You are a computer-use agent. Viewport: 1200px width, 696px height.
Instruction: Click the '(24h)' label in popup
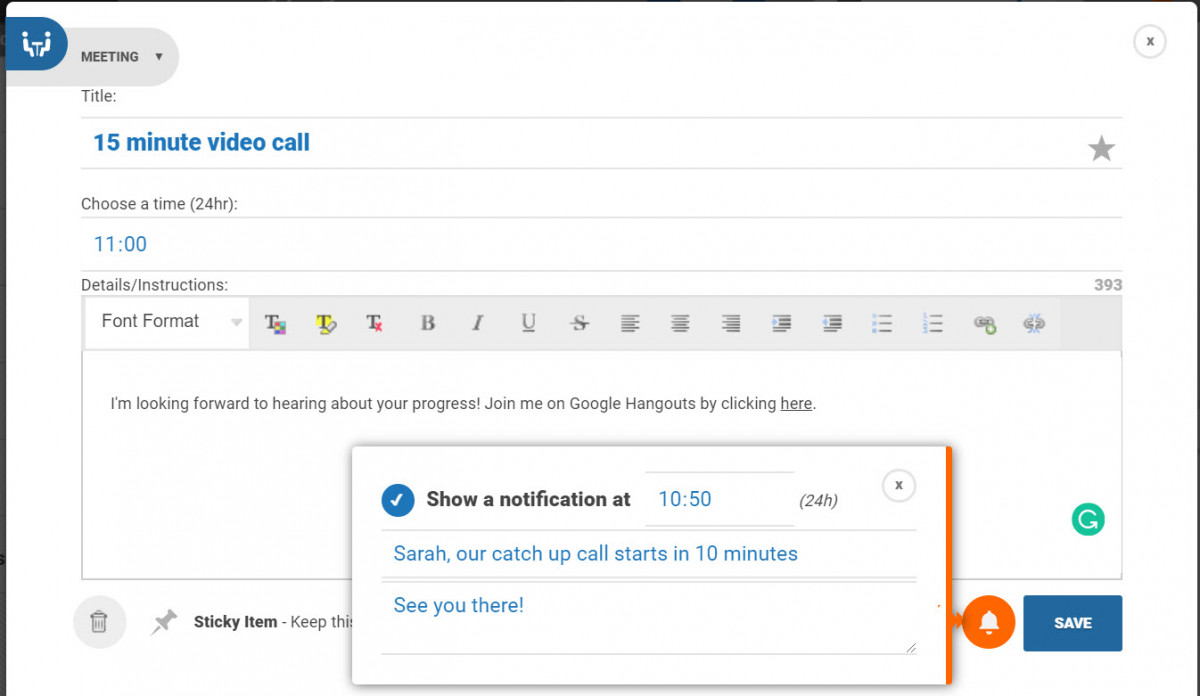[x=818, y=501]
